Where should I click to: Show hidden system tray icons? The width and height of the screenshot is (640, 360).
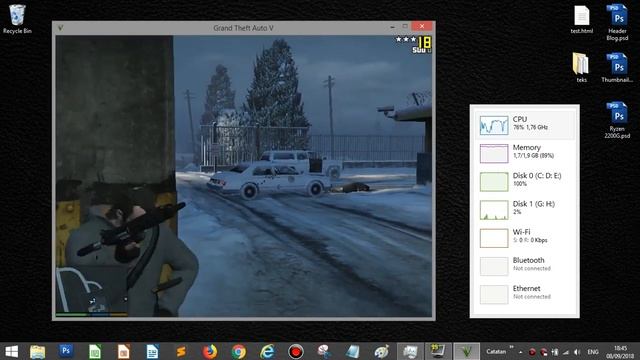coord(520,352)
